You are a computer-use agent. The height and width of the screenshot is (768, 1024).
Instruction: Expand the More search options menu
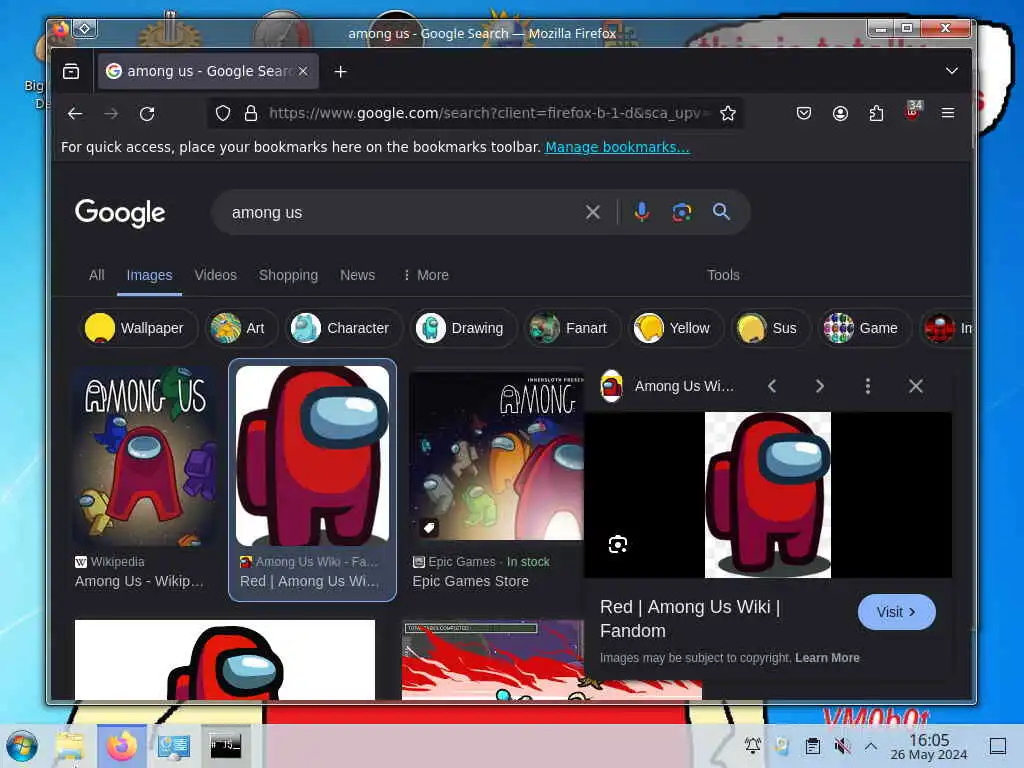(426, 275)
